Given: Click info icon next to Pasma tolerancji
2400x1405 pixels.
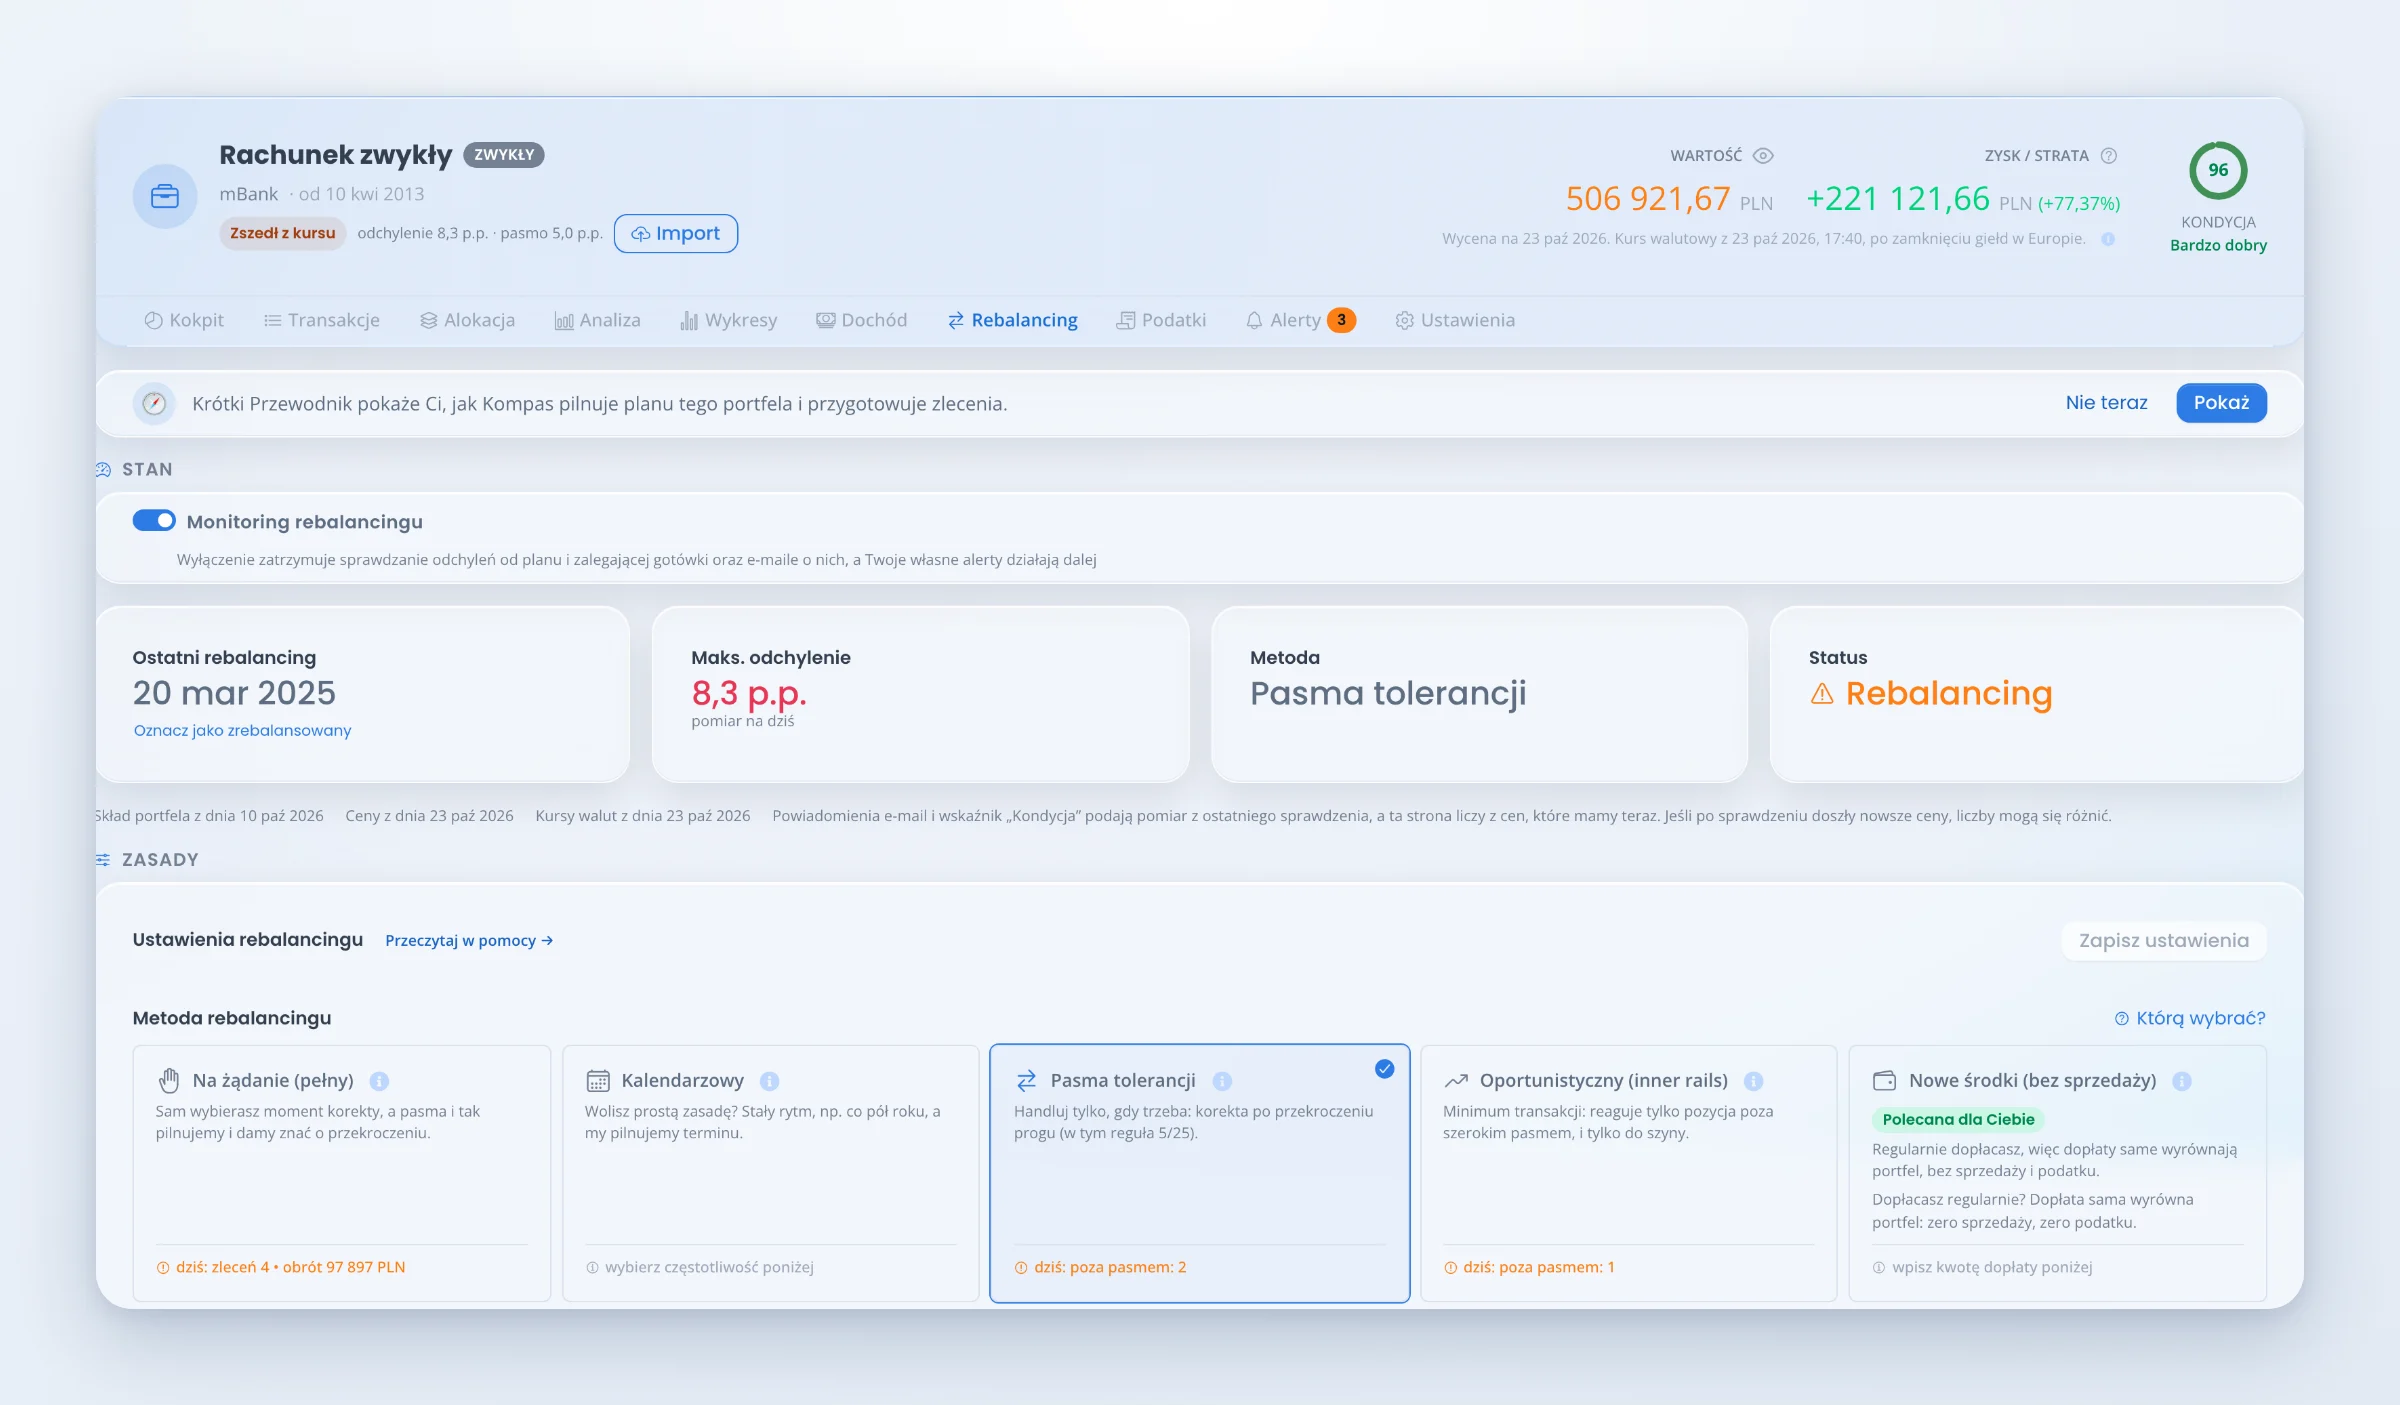Looking at the screenshot, I should click(1222, 1081).
